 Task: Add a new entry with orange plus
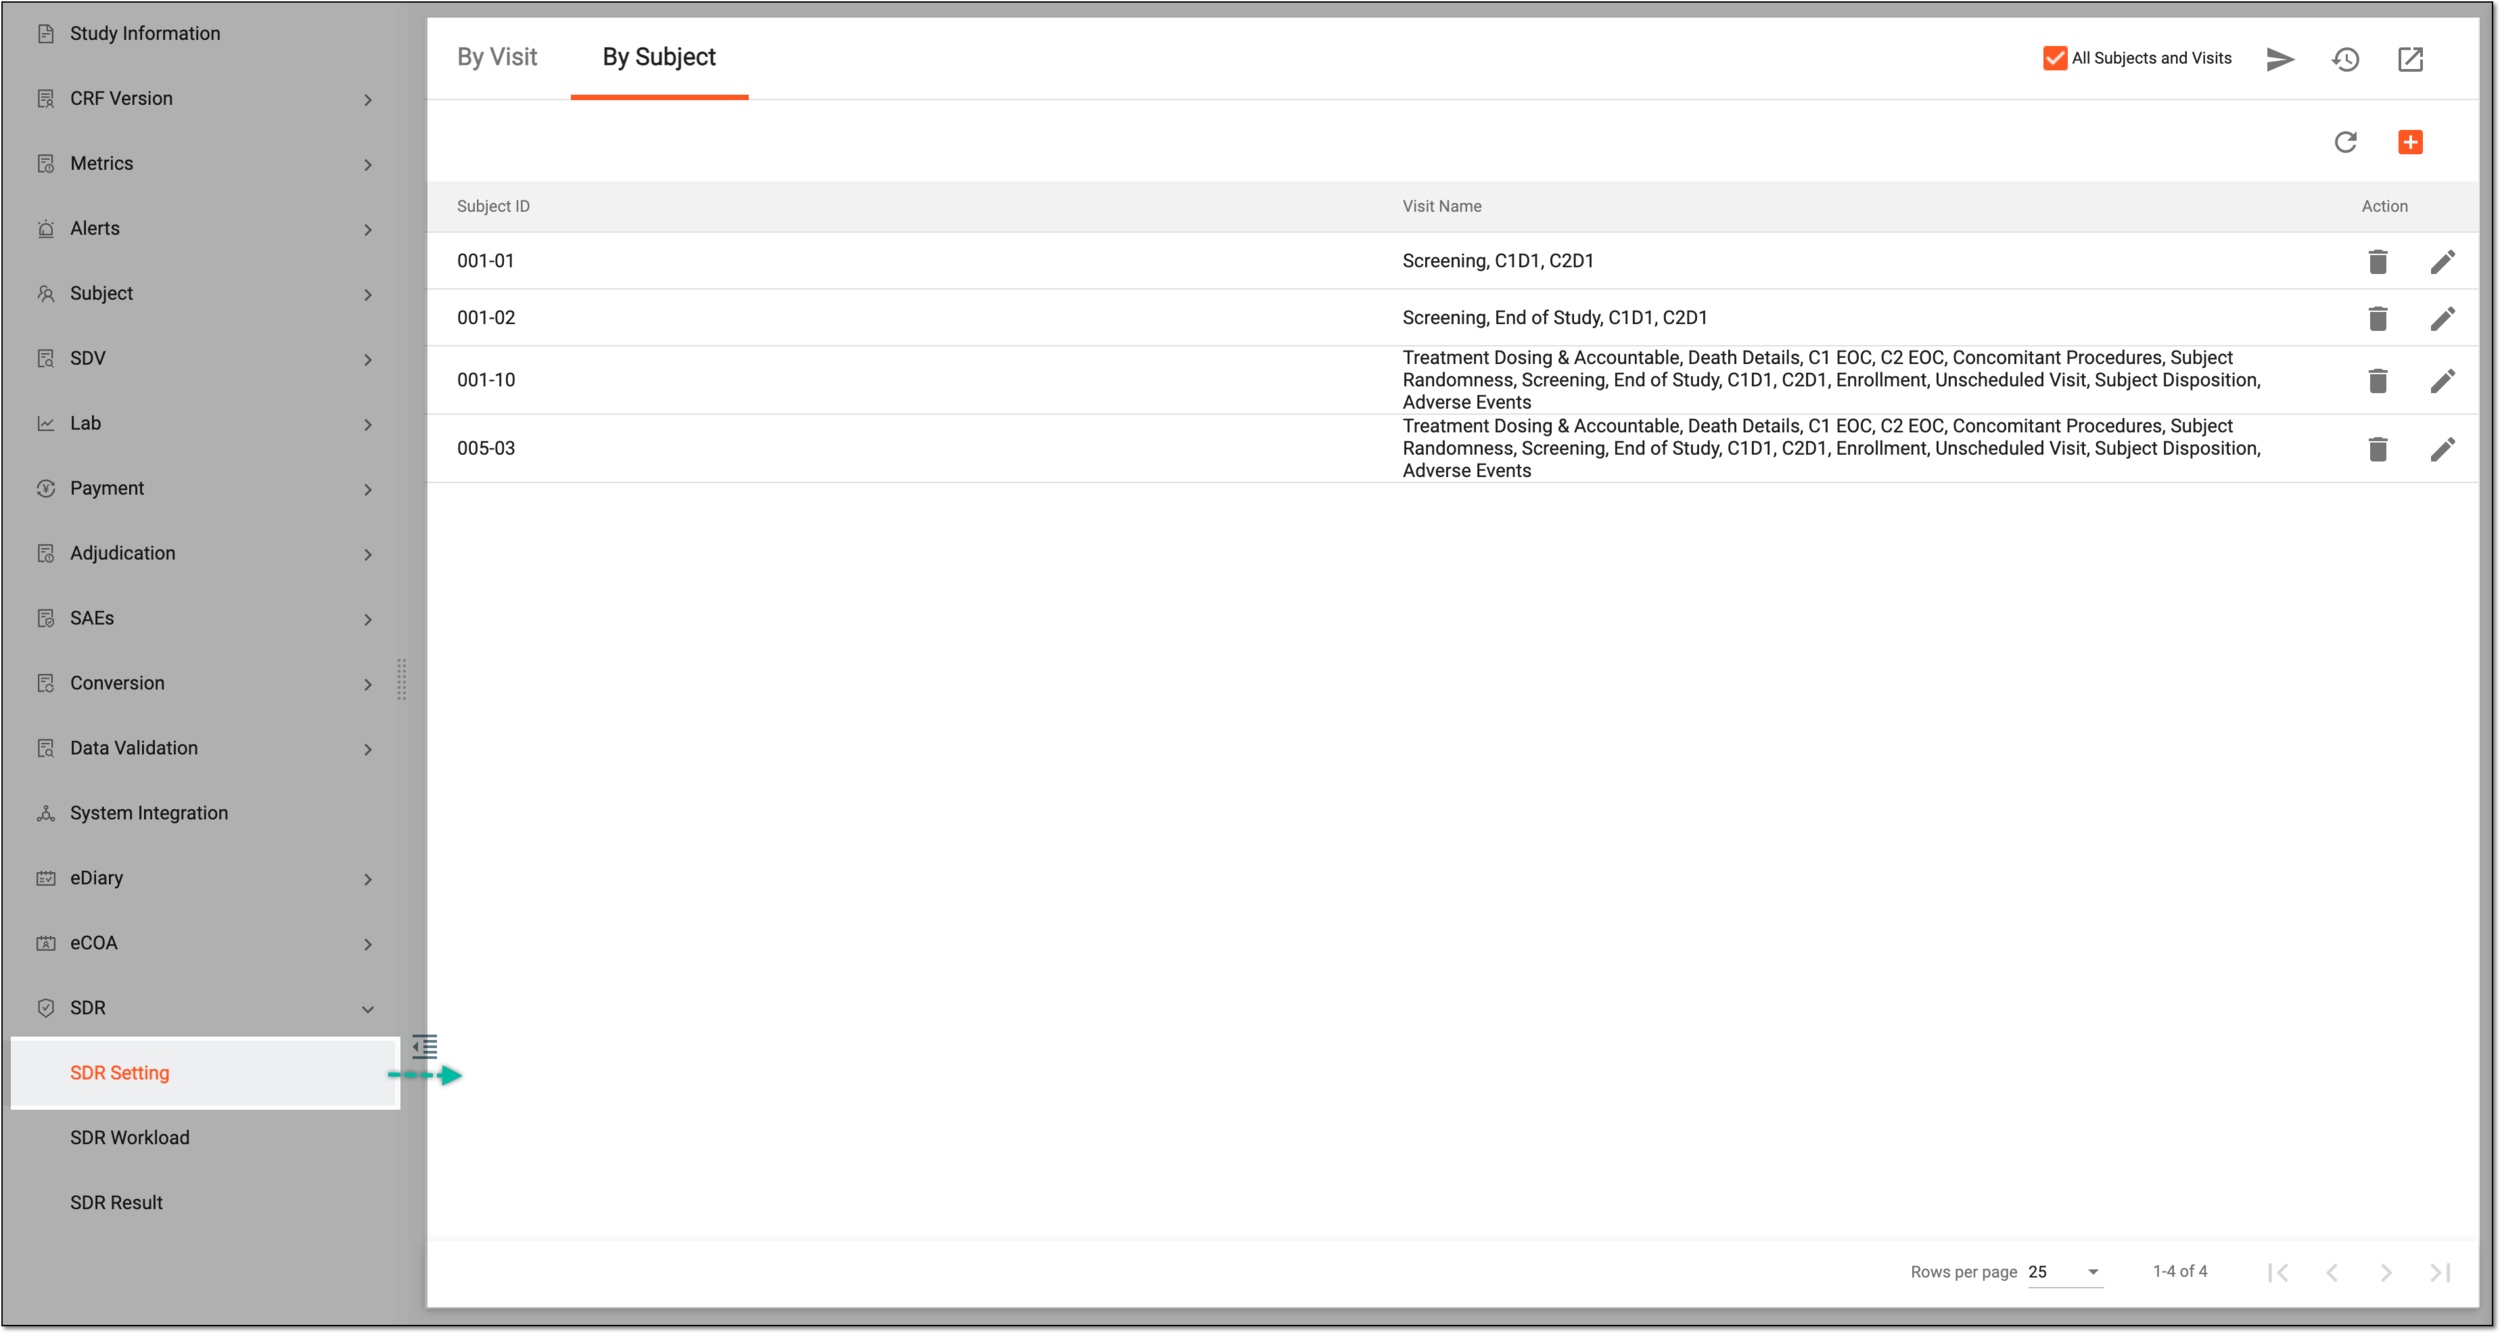pos(2410,142)
